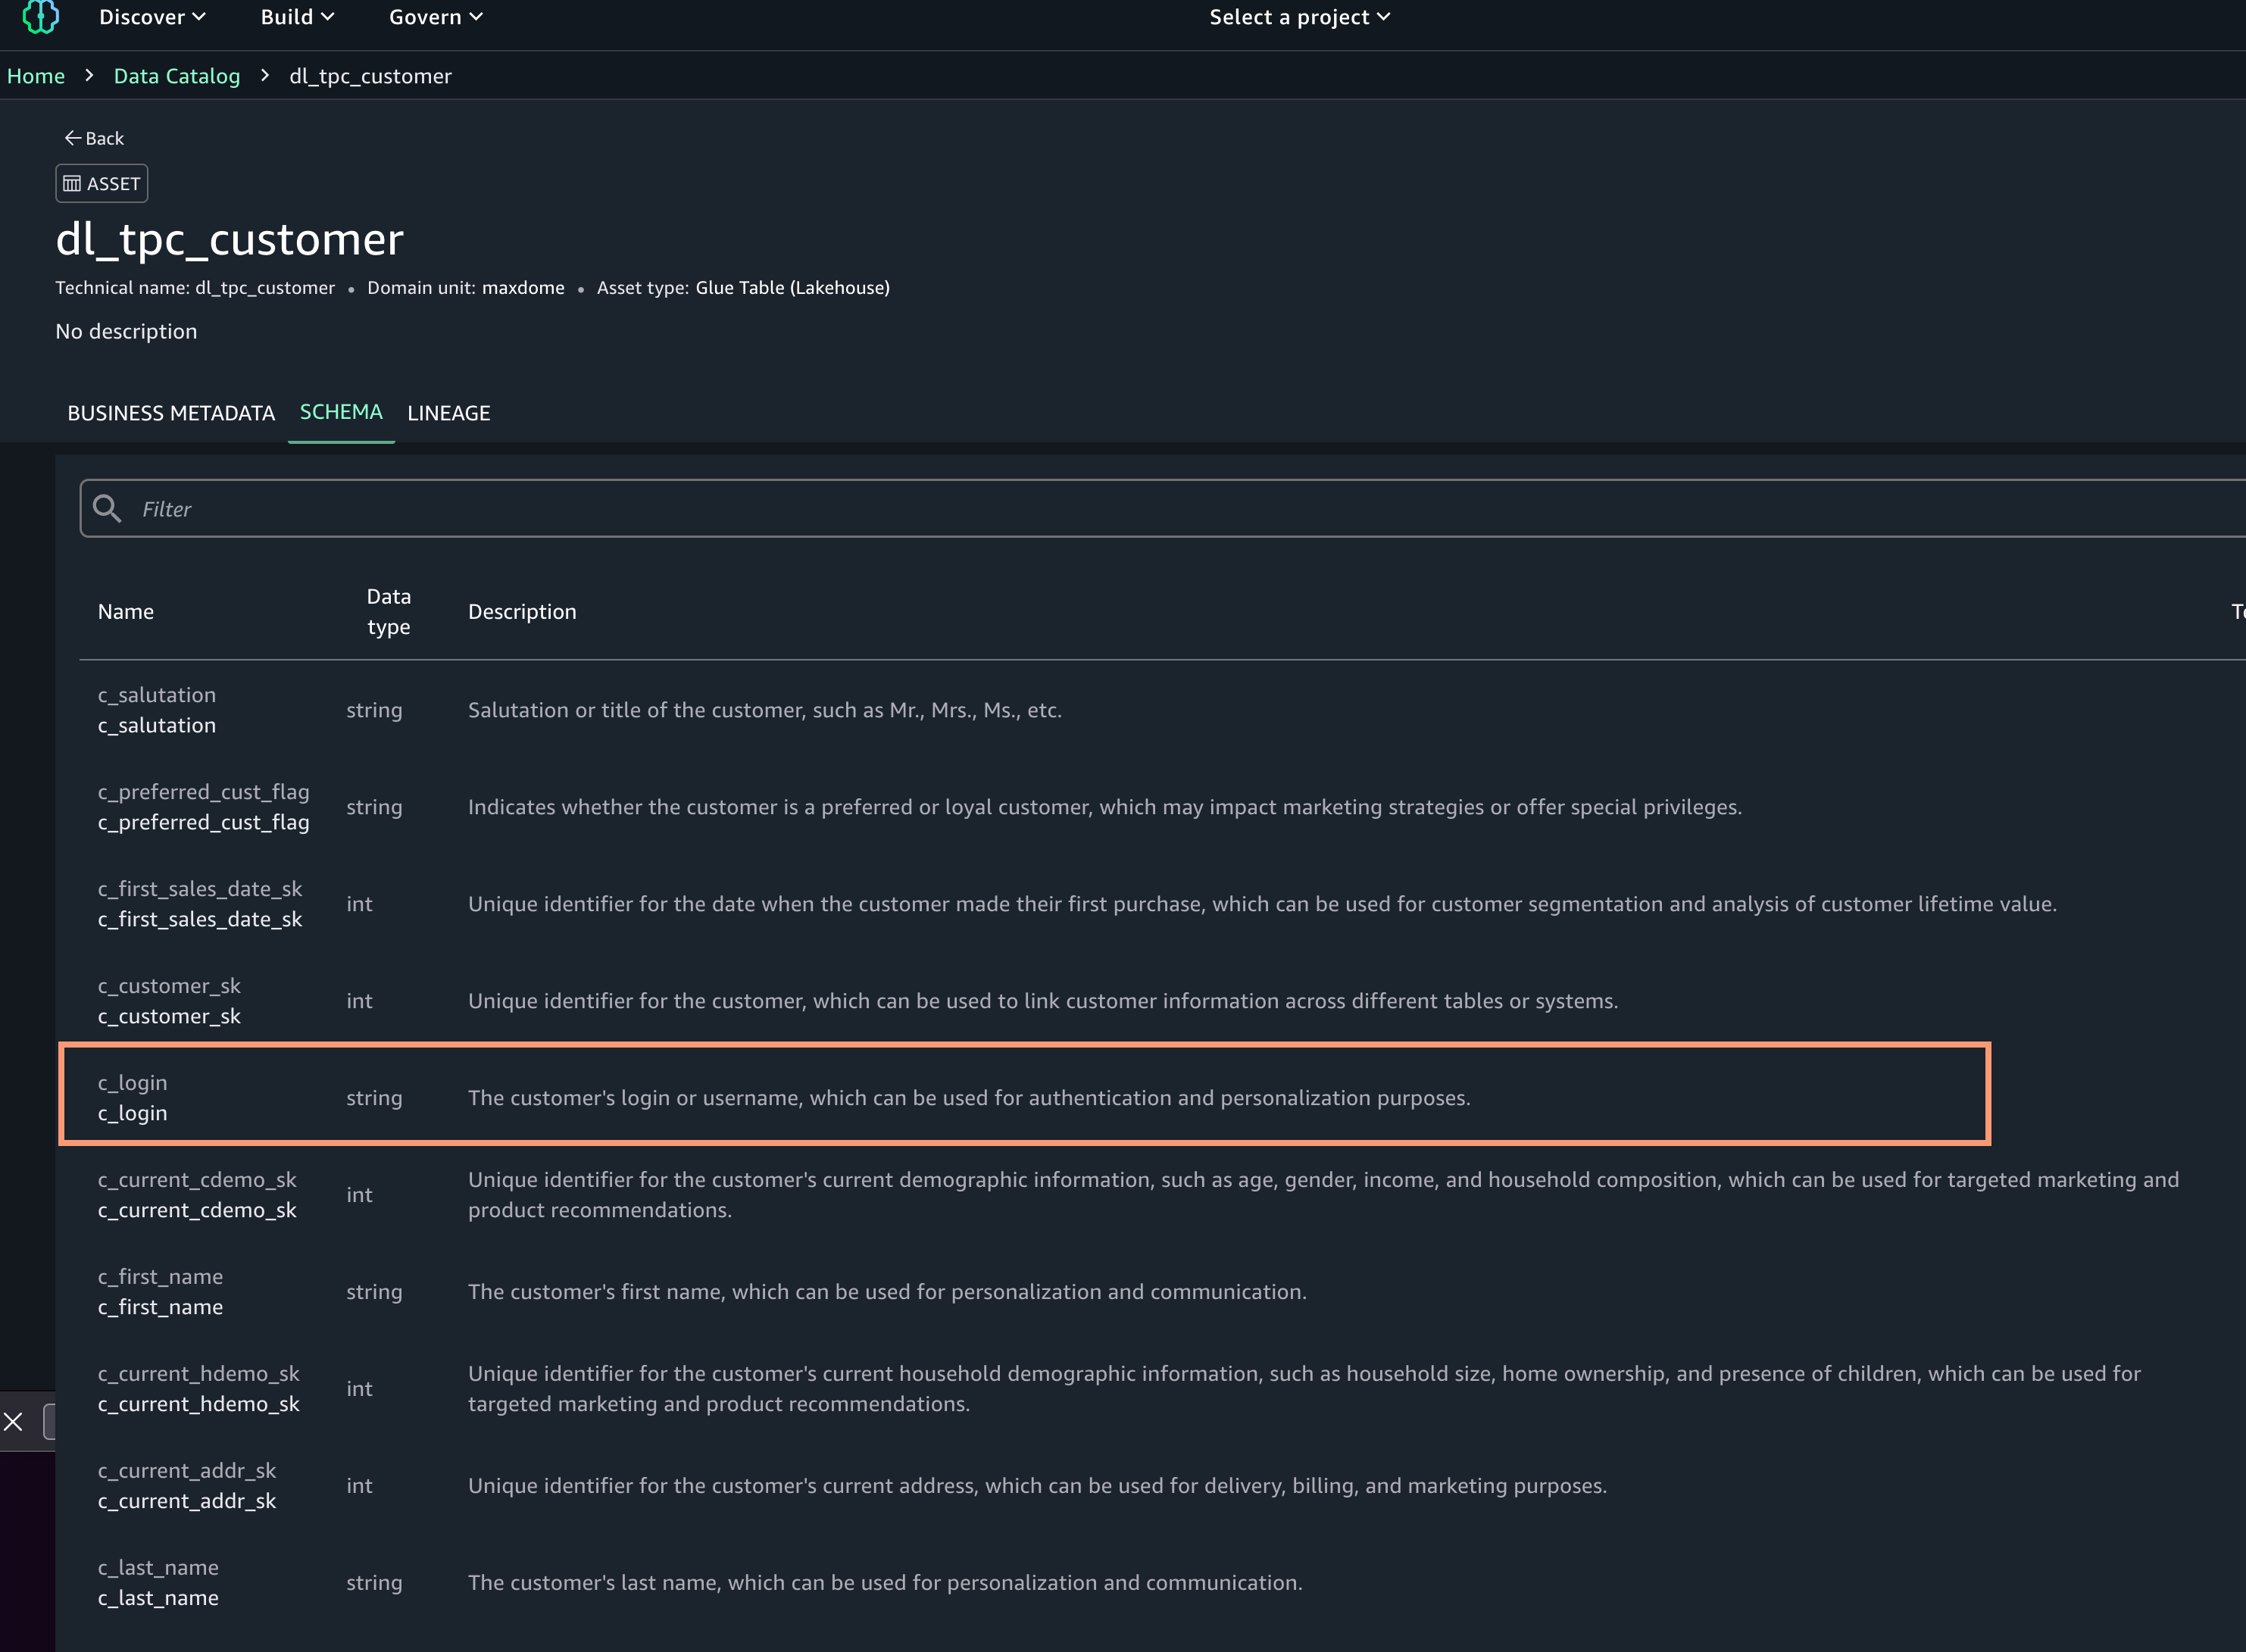Click the Description column header
The image size is (2246, 1652).
[522, 612]
